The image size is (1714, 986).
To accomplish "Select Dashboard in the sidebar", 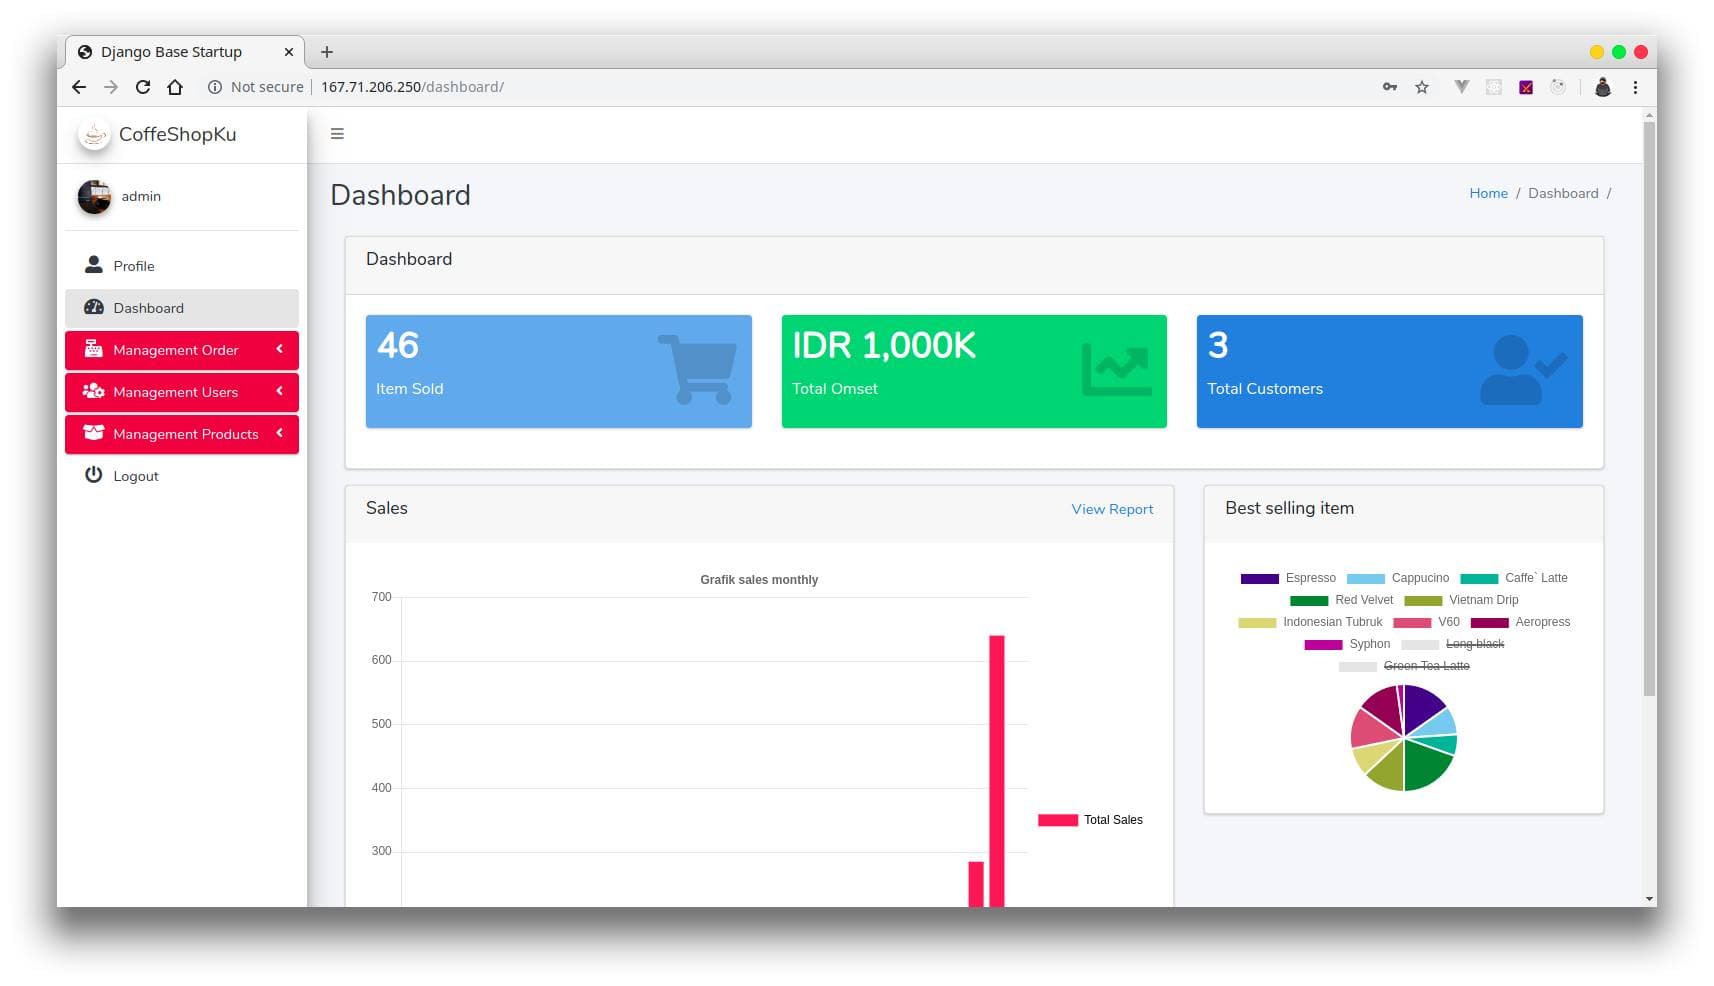I will click(182, 308).
